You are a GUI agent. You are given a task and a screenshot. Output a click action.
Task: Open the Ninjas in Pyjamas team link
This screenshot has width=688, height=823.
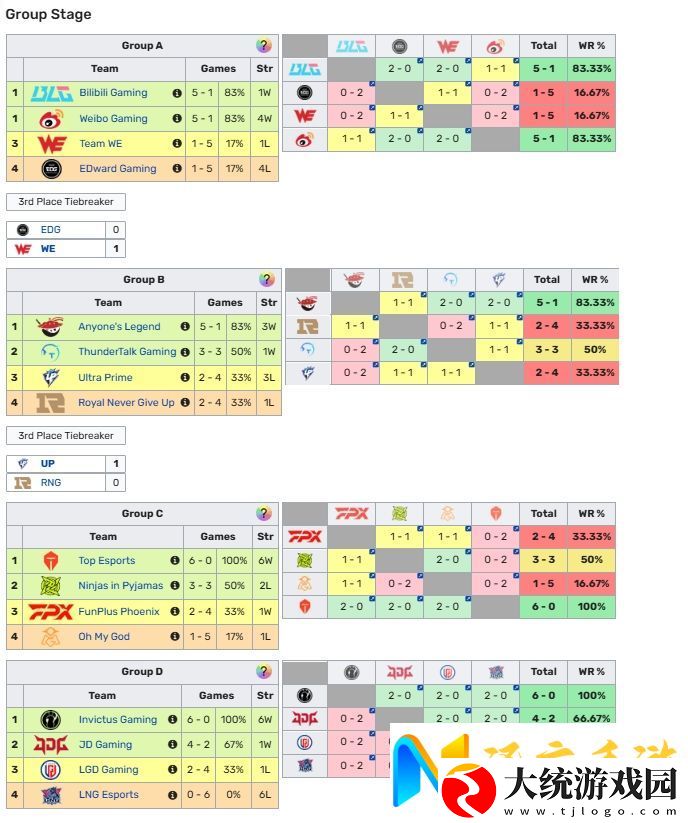pos(121,586)
